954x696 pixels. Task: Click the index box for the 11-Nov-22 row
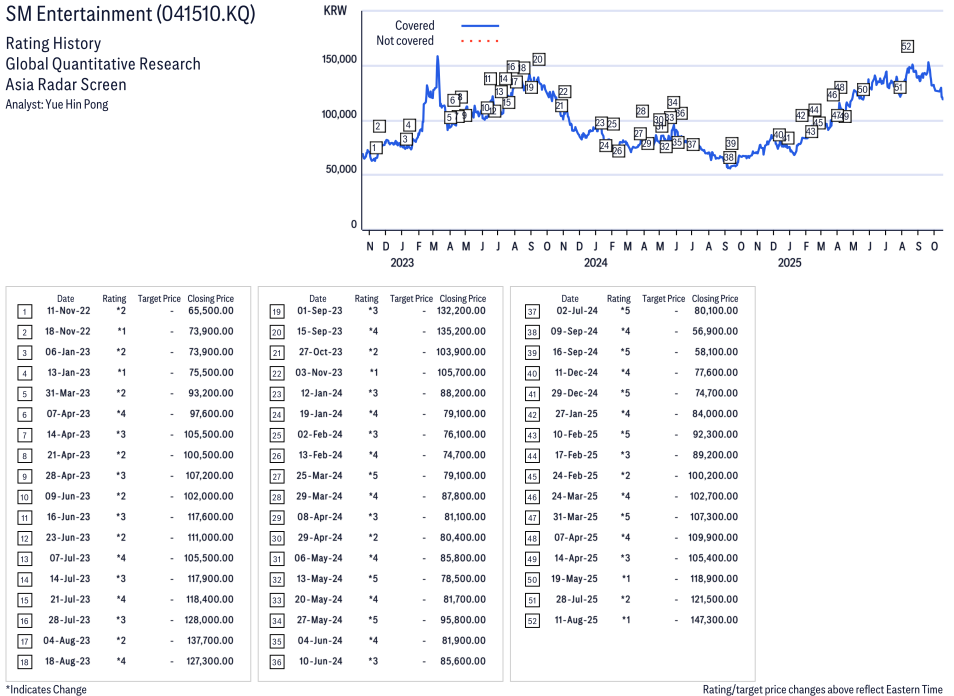pos(24,311)
